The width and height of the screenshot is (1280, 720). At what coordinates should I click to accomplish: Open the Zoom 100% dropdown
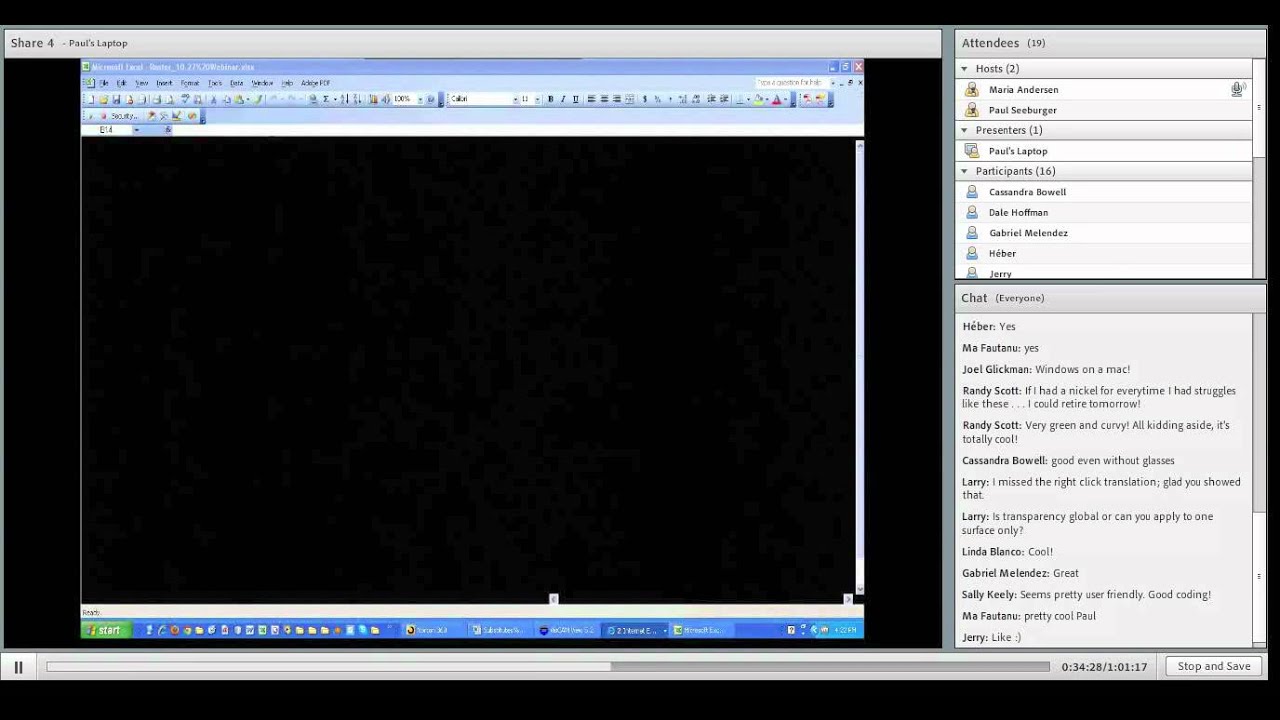pos(420,99)
